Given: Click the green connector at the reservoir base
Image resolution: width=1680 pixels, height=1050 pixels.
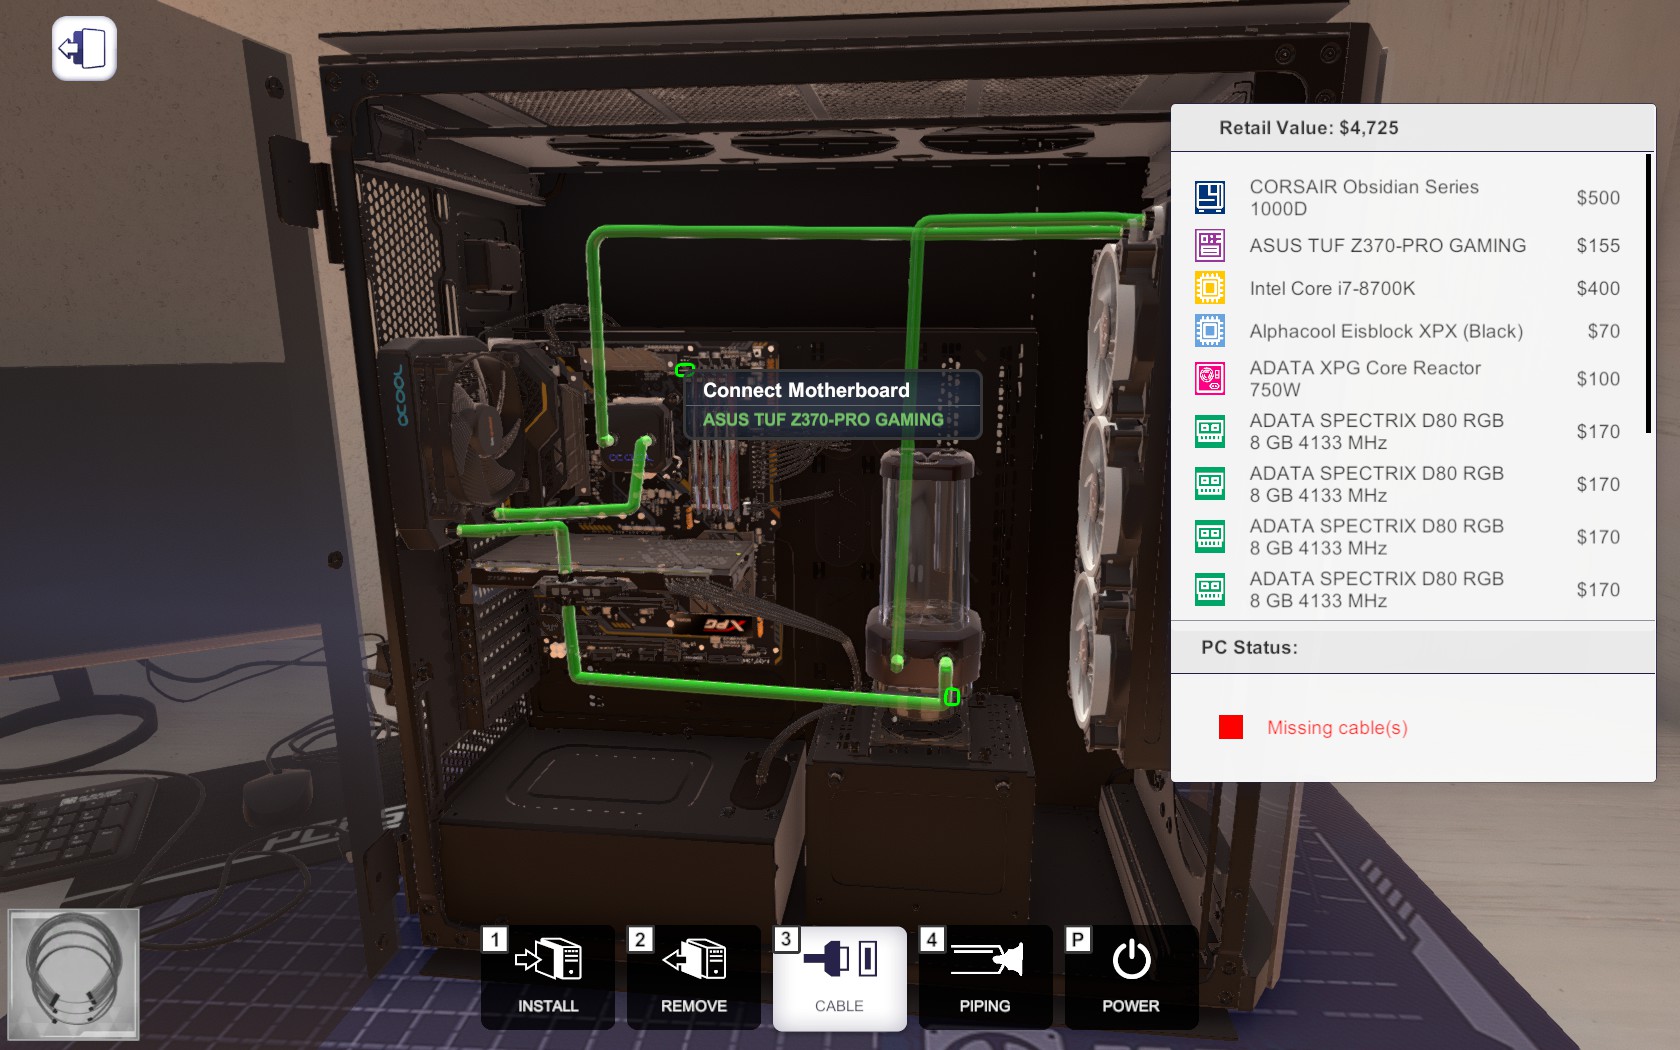Looking at the screenshot, I should [952, 697].
